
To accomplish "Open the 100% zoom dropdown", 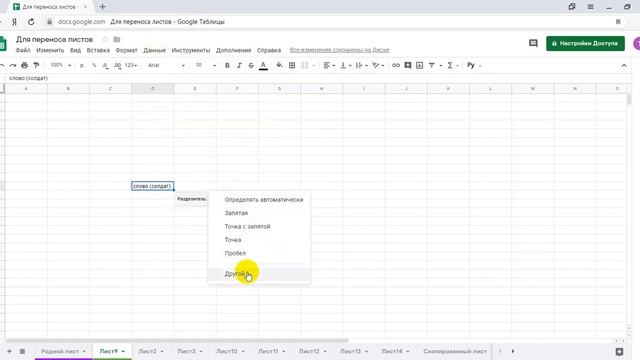I will [x=60, y=65].
